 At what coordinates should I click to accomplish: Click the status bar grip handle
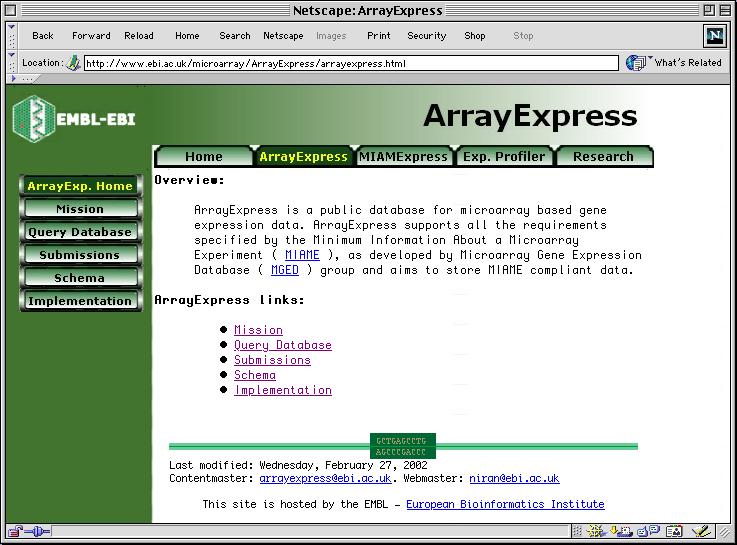point(577,531)
